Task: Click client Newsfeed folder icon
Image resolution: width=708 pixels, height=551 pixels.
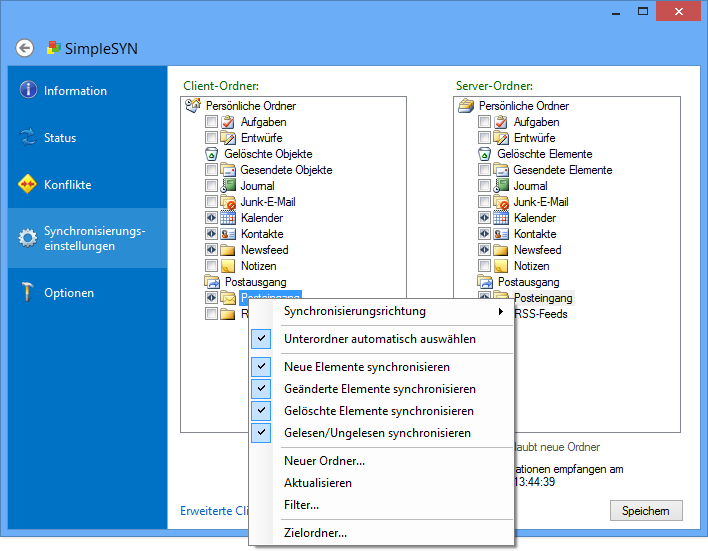Action: click(228, 250)
